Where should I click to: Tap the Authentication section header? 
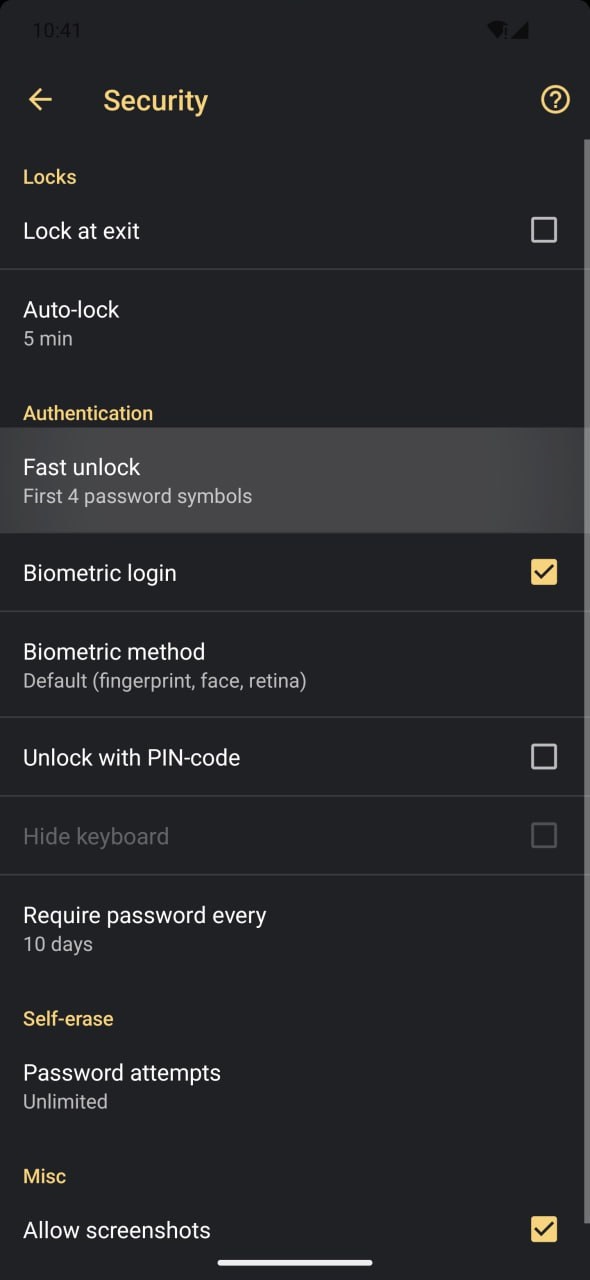click(88, 413)
